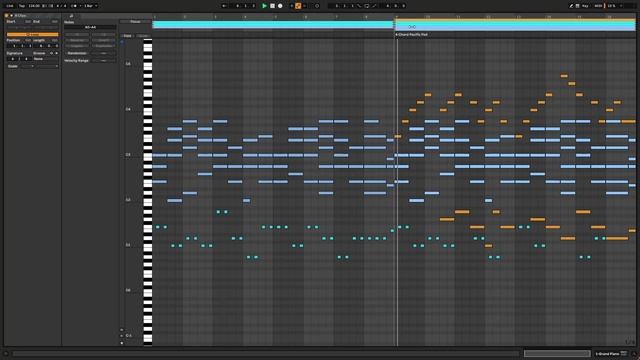This screenshot has height=360, width=640.
Task: Toggle the Focus button above the piano roll
Action: 136,22
